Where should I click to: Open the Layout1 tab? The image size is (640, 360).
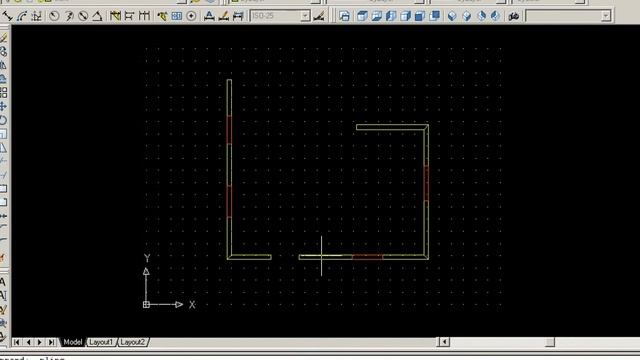[x=101, y=342]
